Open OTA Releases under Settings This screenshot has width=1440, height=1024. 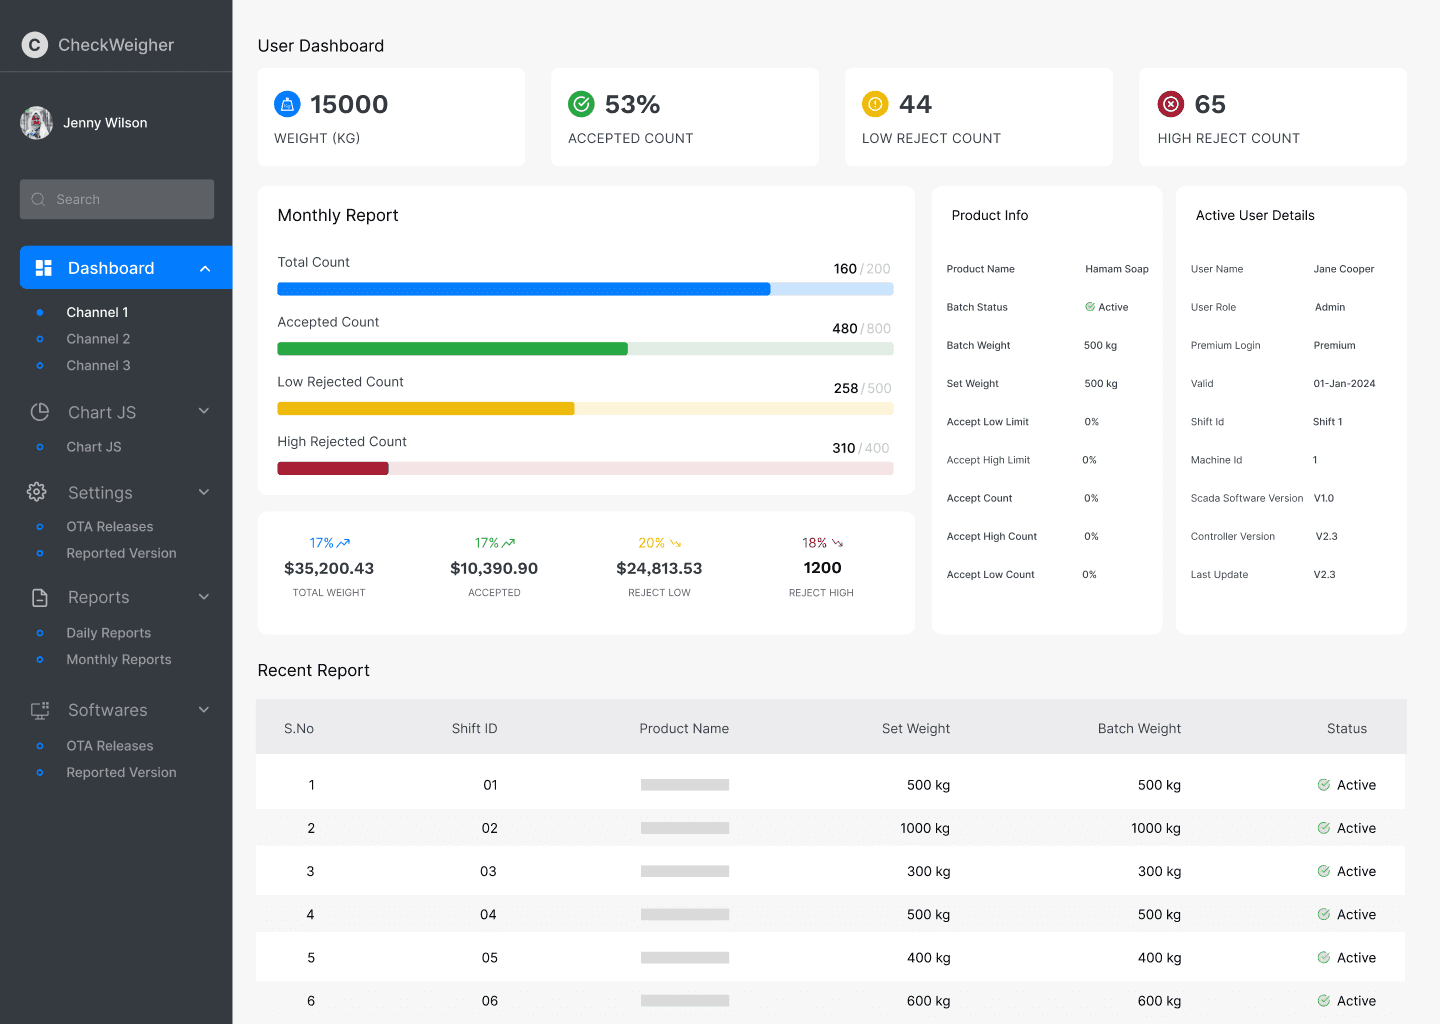click(x=110, y=527)
